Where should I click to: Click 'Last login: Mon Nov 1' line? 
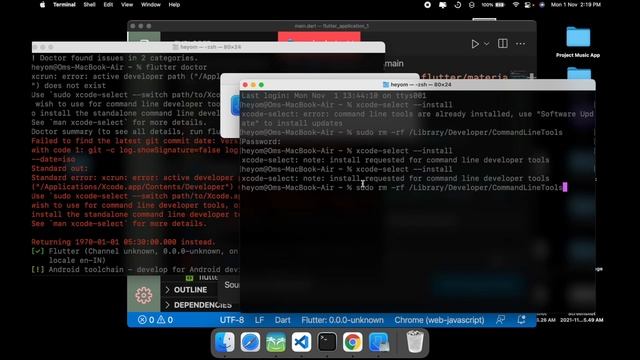pos(334,96)
